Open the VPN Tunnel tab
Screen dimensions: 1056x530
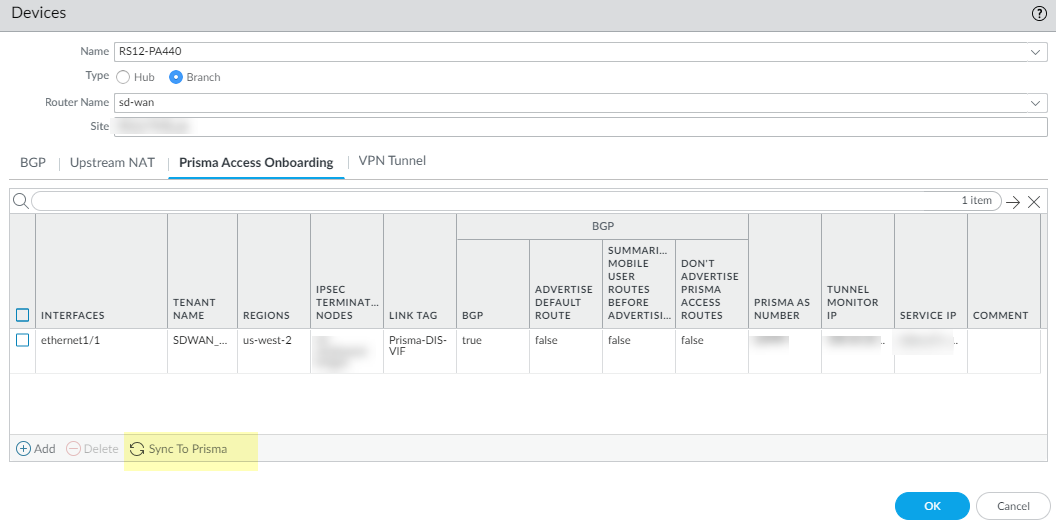pyautogui.click(x=392, y=160)
